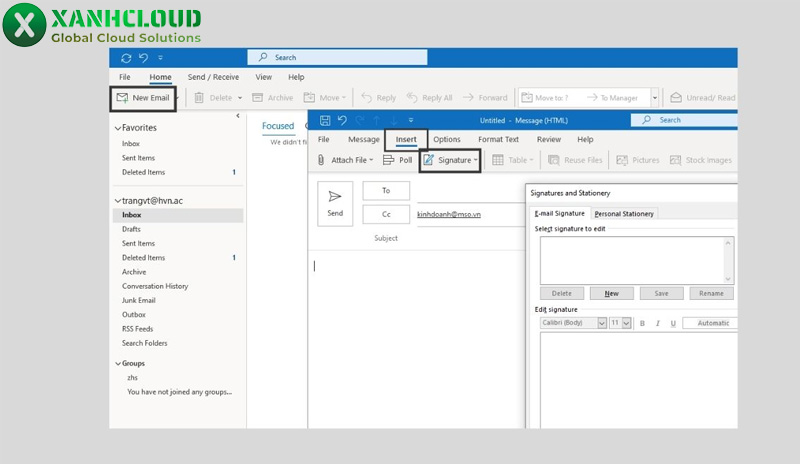Click the Forward button
This screenshot has width=800, height=464.
(485, 97)
